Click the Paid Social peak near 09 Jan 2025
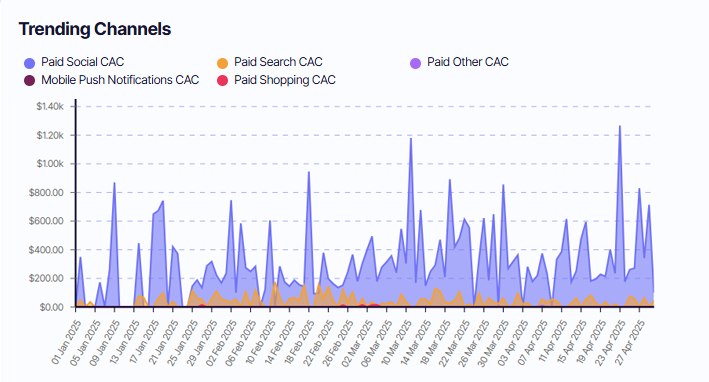This screenshot has width=709, height=382. [114, 183]
